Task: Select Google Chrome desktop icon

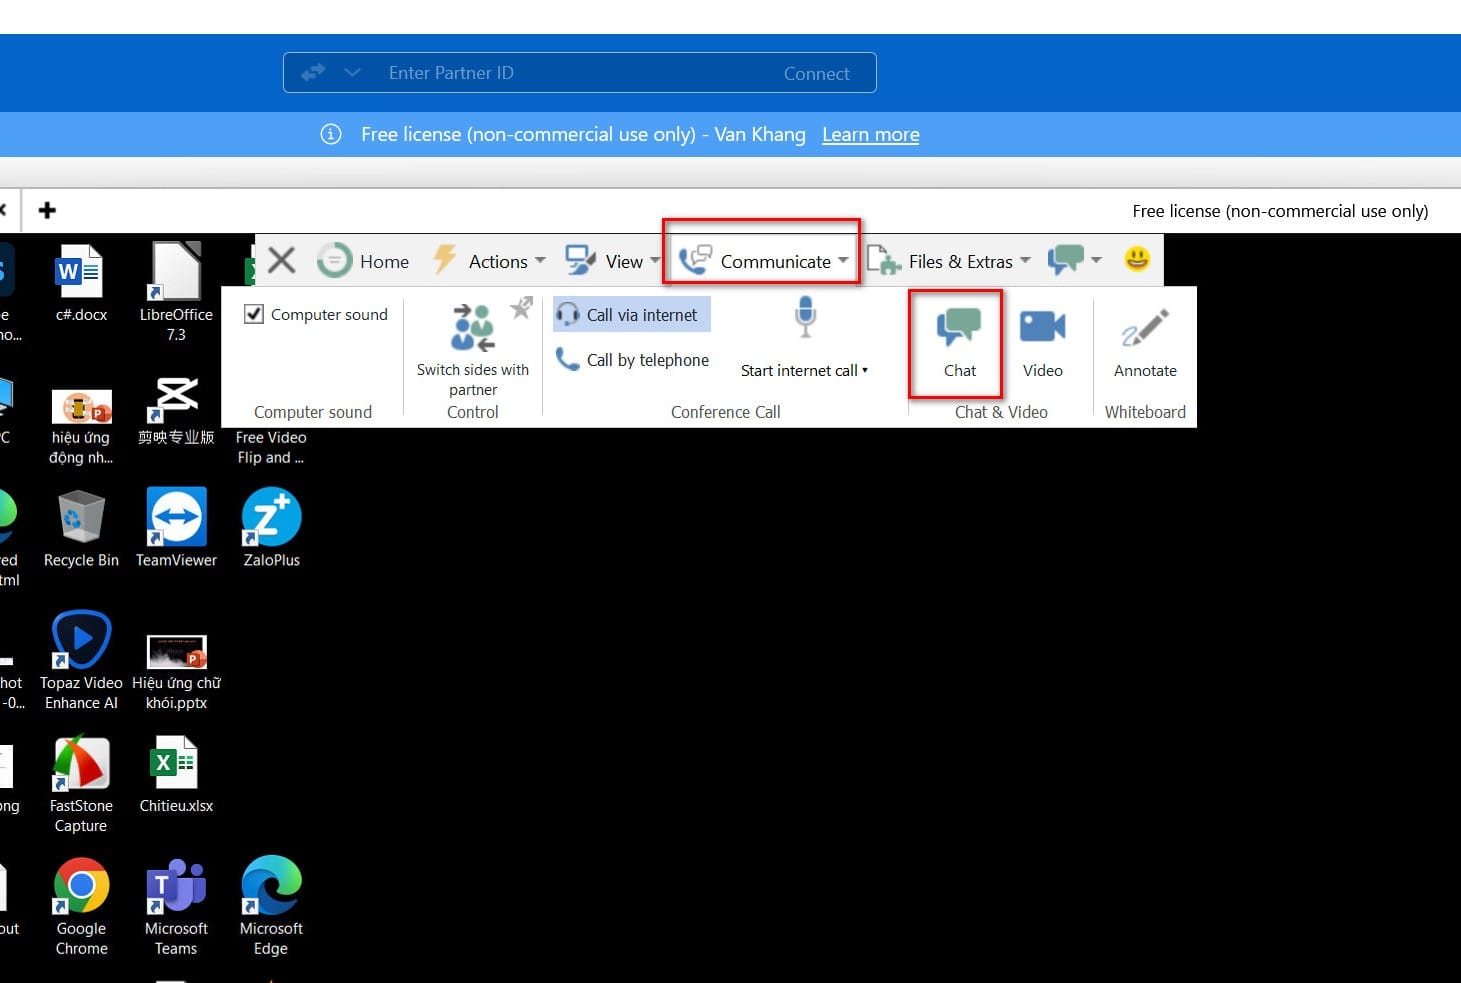Action: (x=81, y=906)
